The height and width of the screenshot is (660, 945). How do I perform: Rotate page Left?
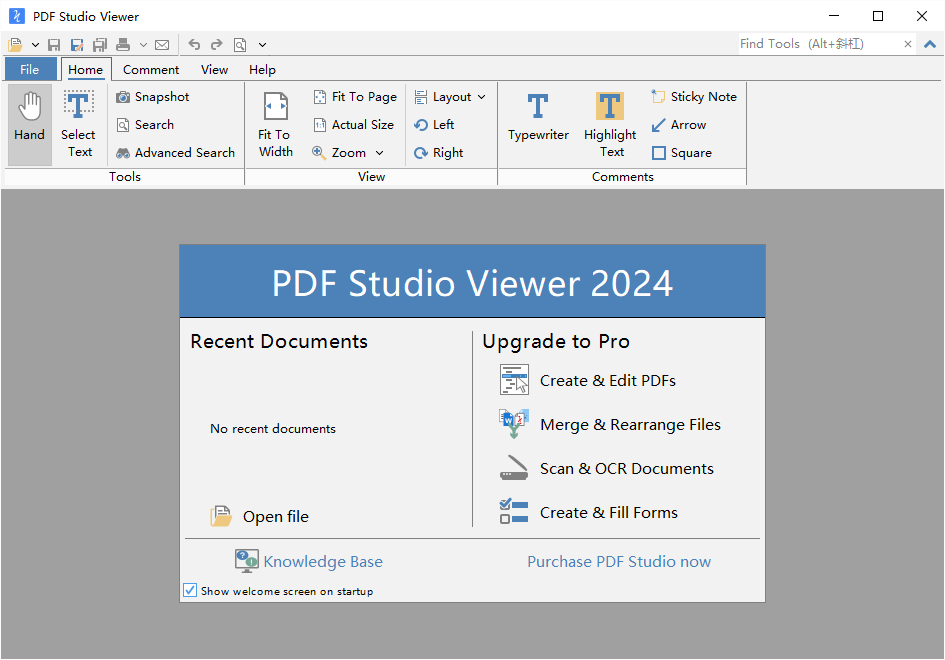click(x=434, y=125)
